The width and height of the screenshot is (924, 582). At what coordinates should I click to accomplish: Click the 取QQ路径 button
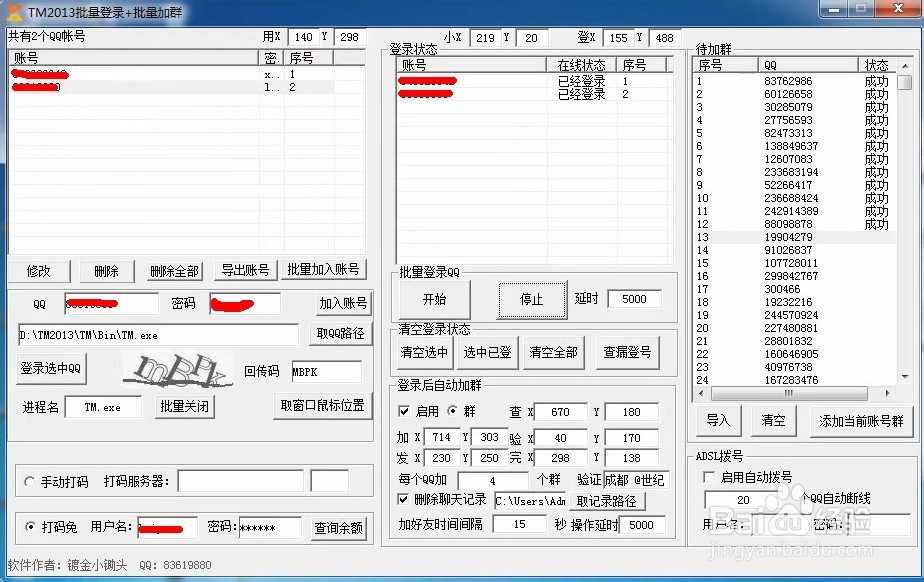[341, 333]
